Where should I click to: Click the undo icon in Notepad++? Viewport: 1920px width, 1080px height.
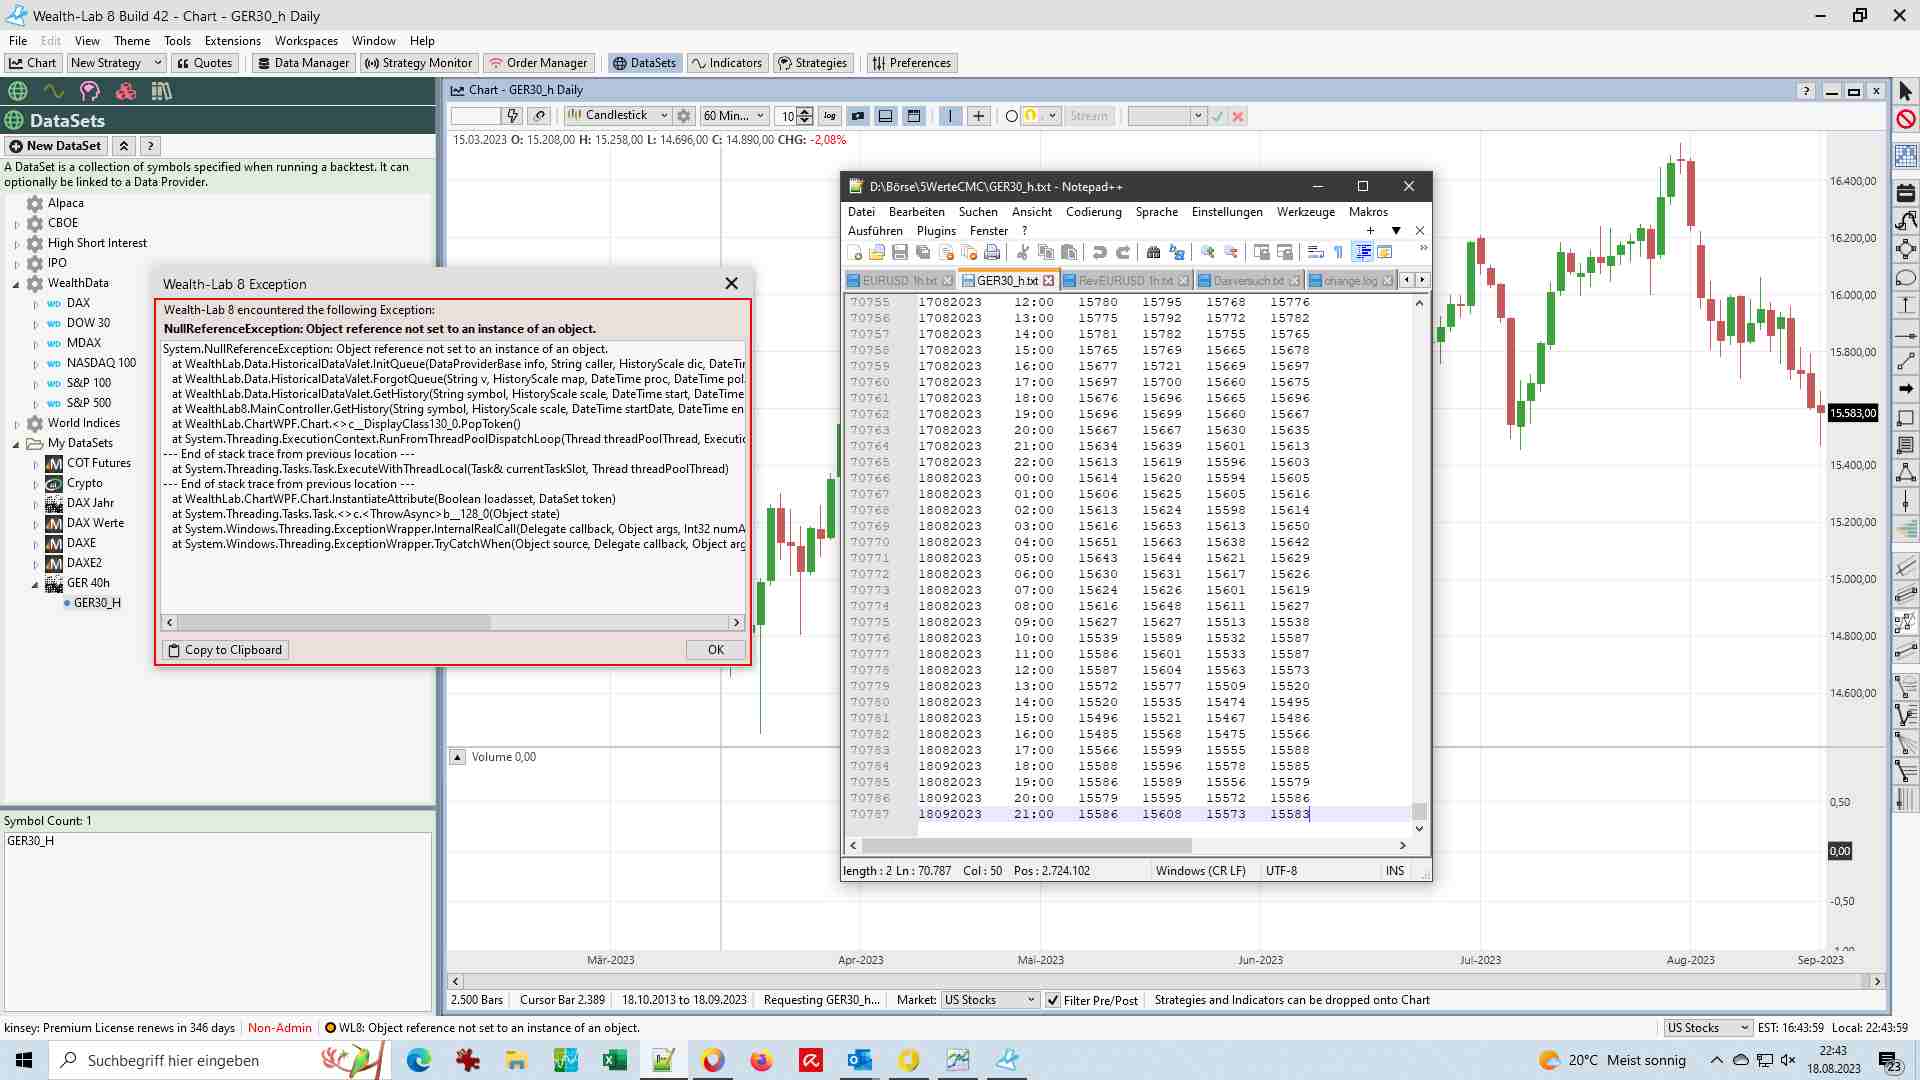pos(1099,252)
